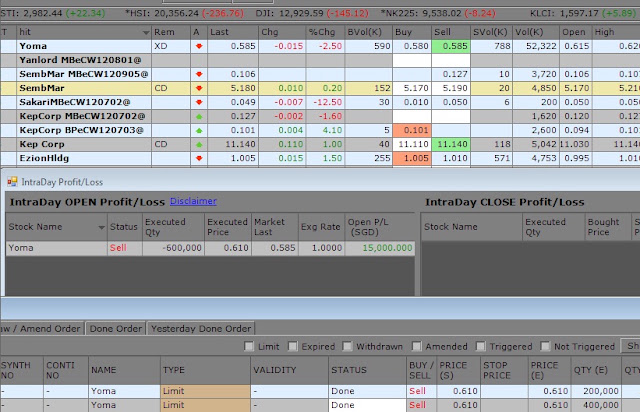The width and height of the screenshot is (640, 412).
Task: Click the IntraDay Profit/Loss window icon
Action: [12, 182]
